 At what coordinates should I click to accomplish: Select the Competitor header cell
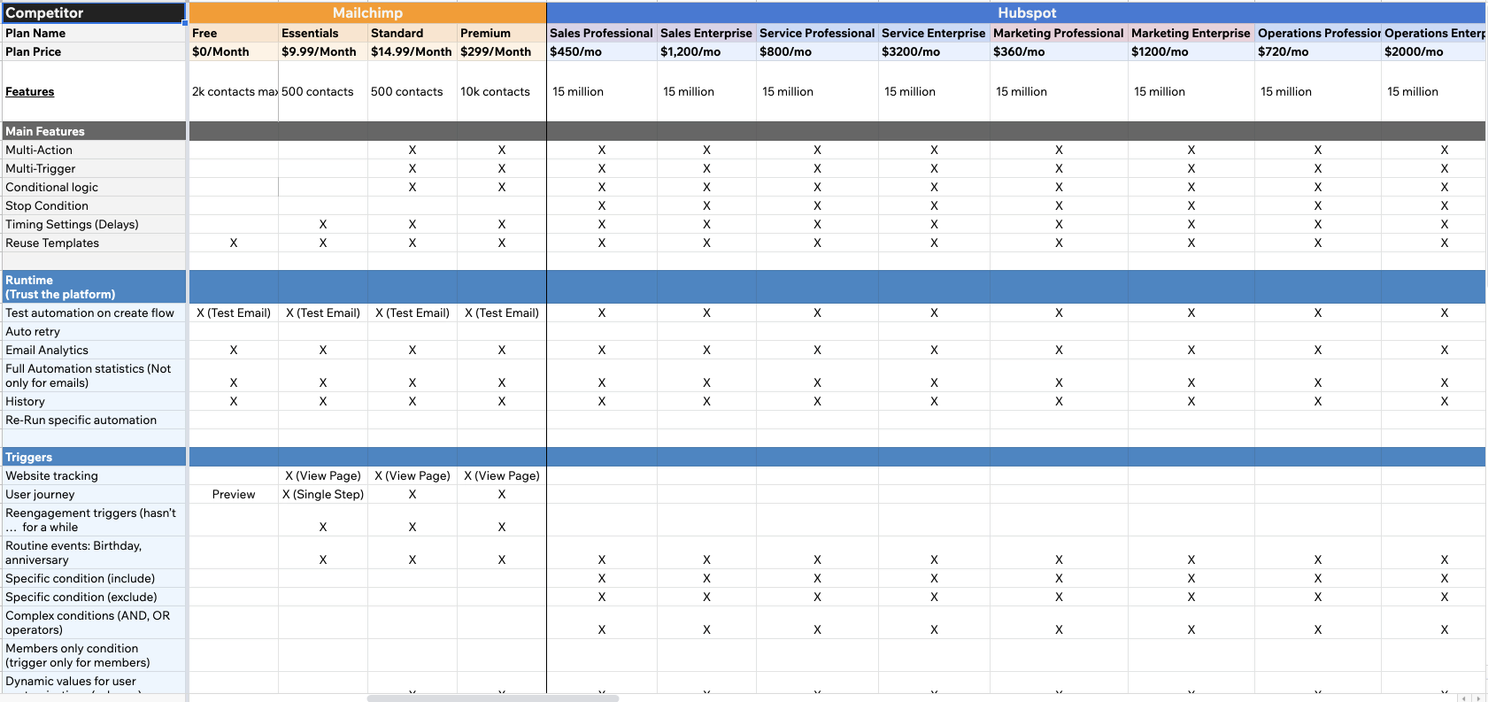point(93,13)
